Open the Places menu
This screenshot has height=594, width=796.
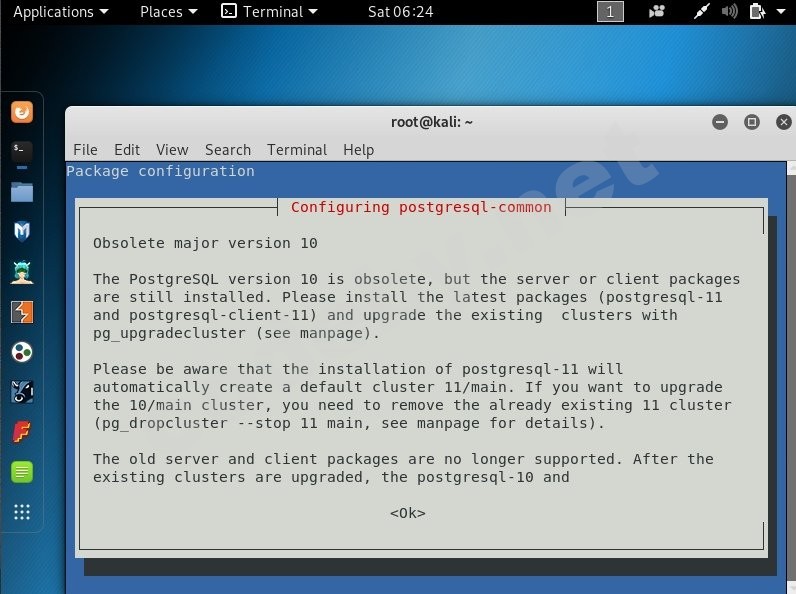(169, 12)
